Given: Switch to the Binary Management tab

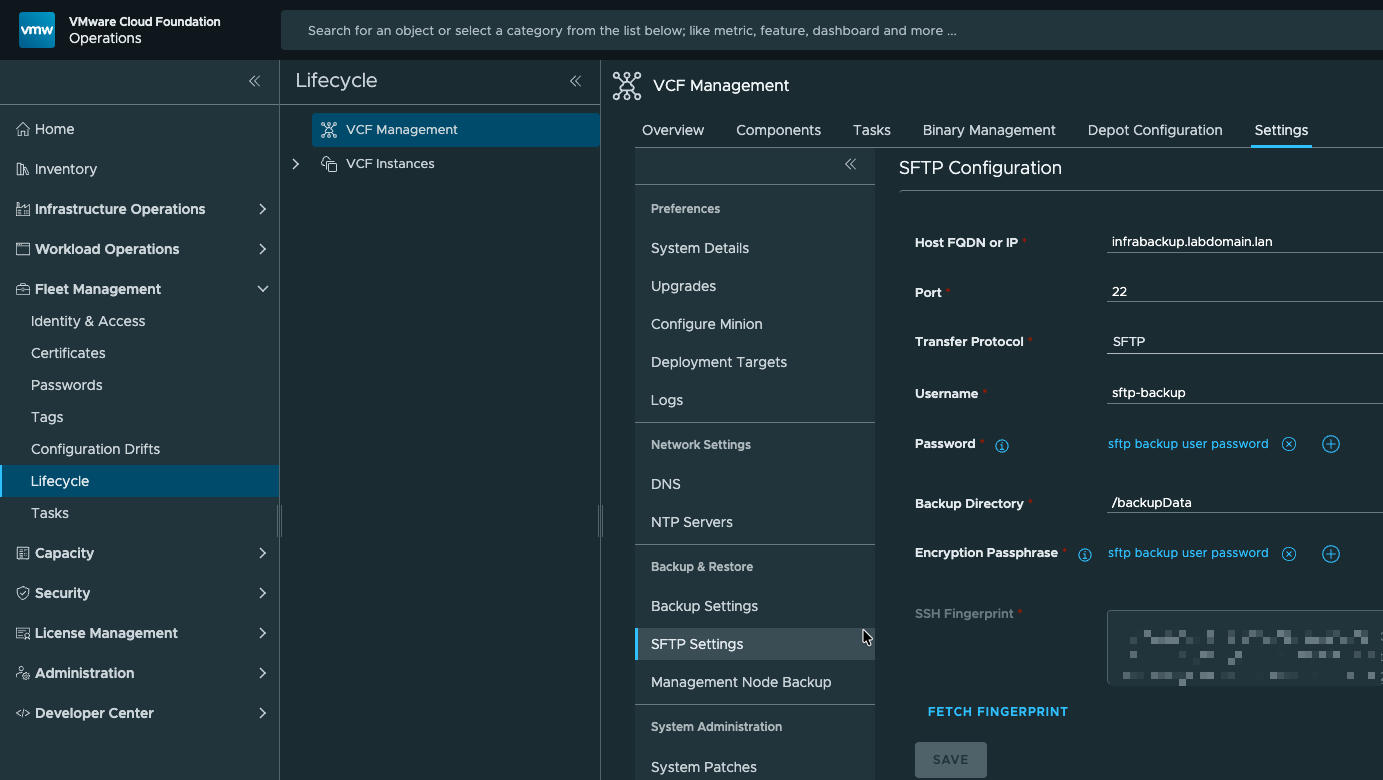Looking at the screenshot, I should pos(988,130).
